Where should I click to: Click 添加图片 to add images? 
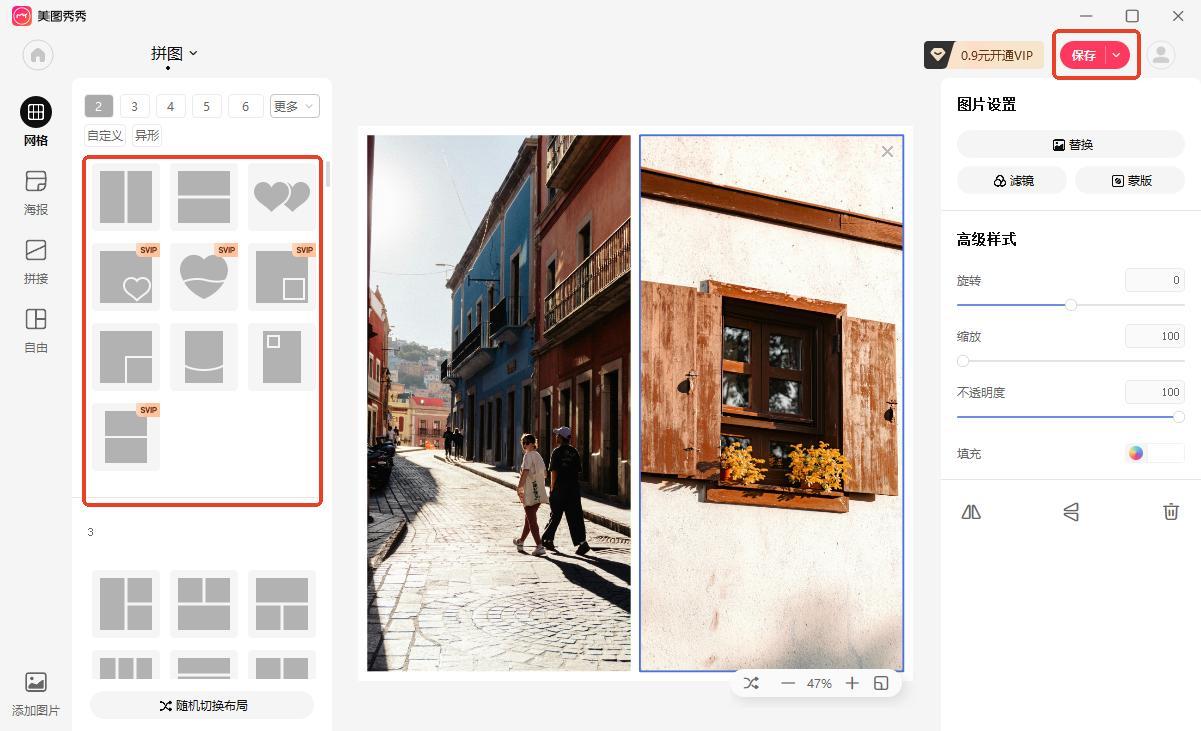(x=36, y=694)
